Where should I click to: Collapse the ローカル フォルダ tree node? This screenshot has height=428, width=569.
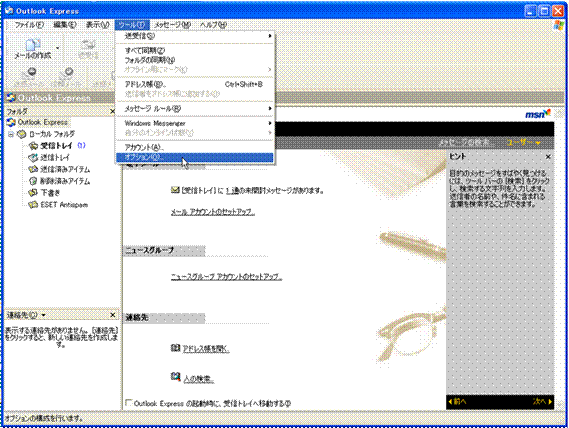[11, 134]
